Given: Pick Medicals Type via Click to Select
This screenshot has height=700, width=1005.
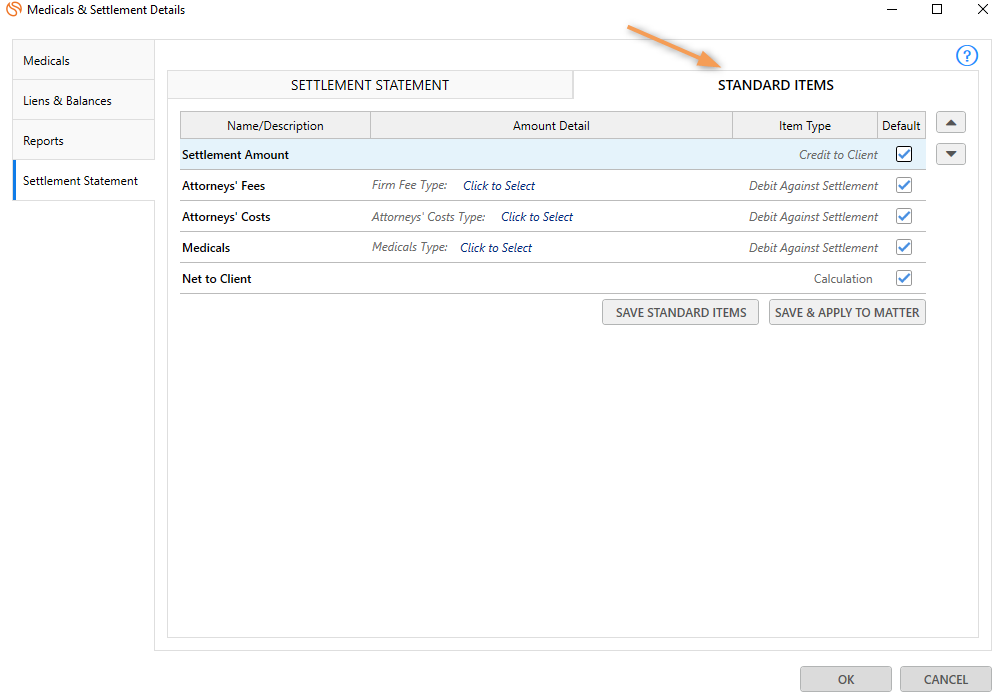Looking at the screenshot, I should tap(496, 248).
